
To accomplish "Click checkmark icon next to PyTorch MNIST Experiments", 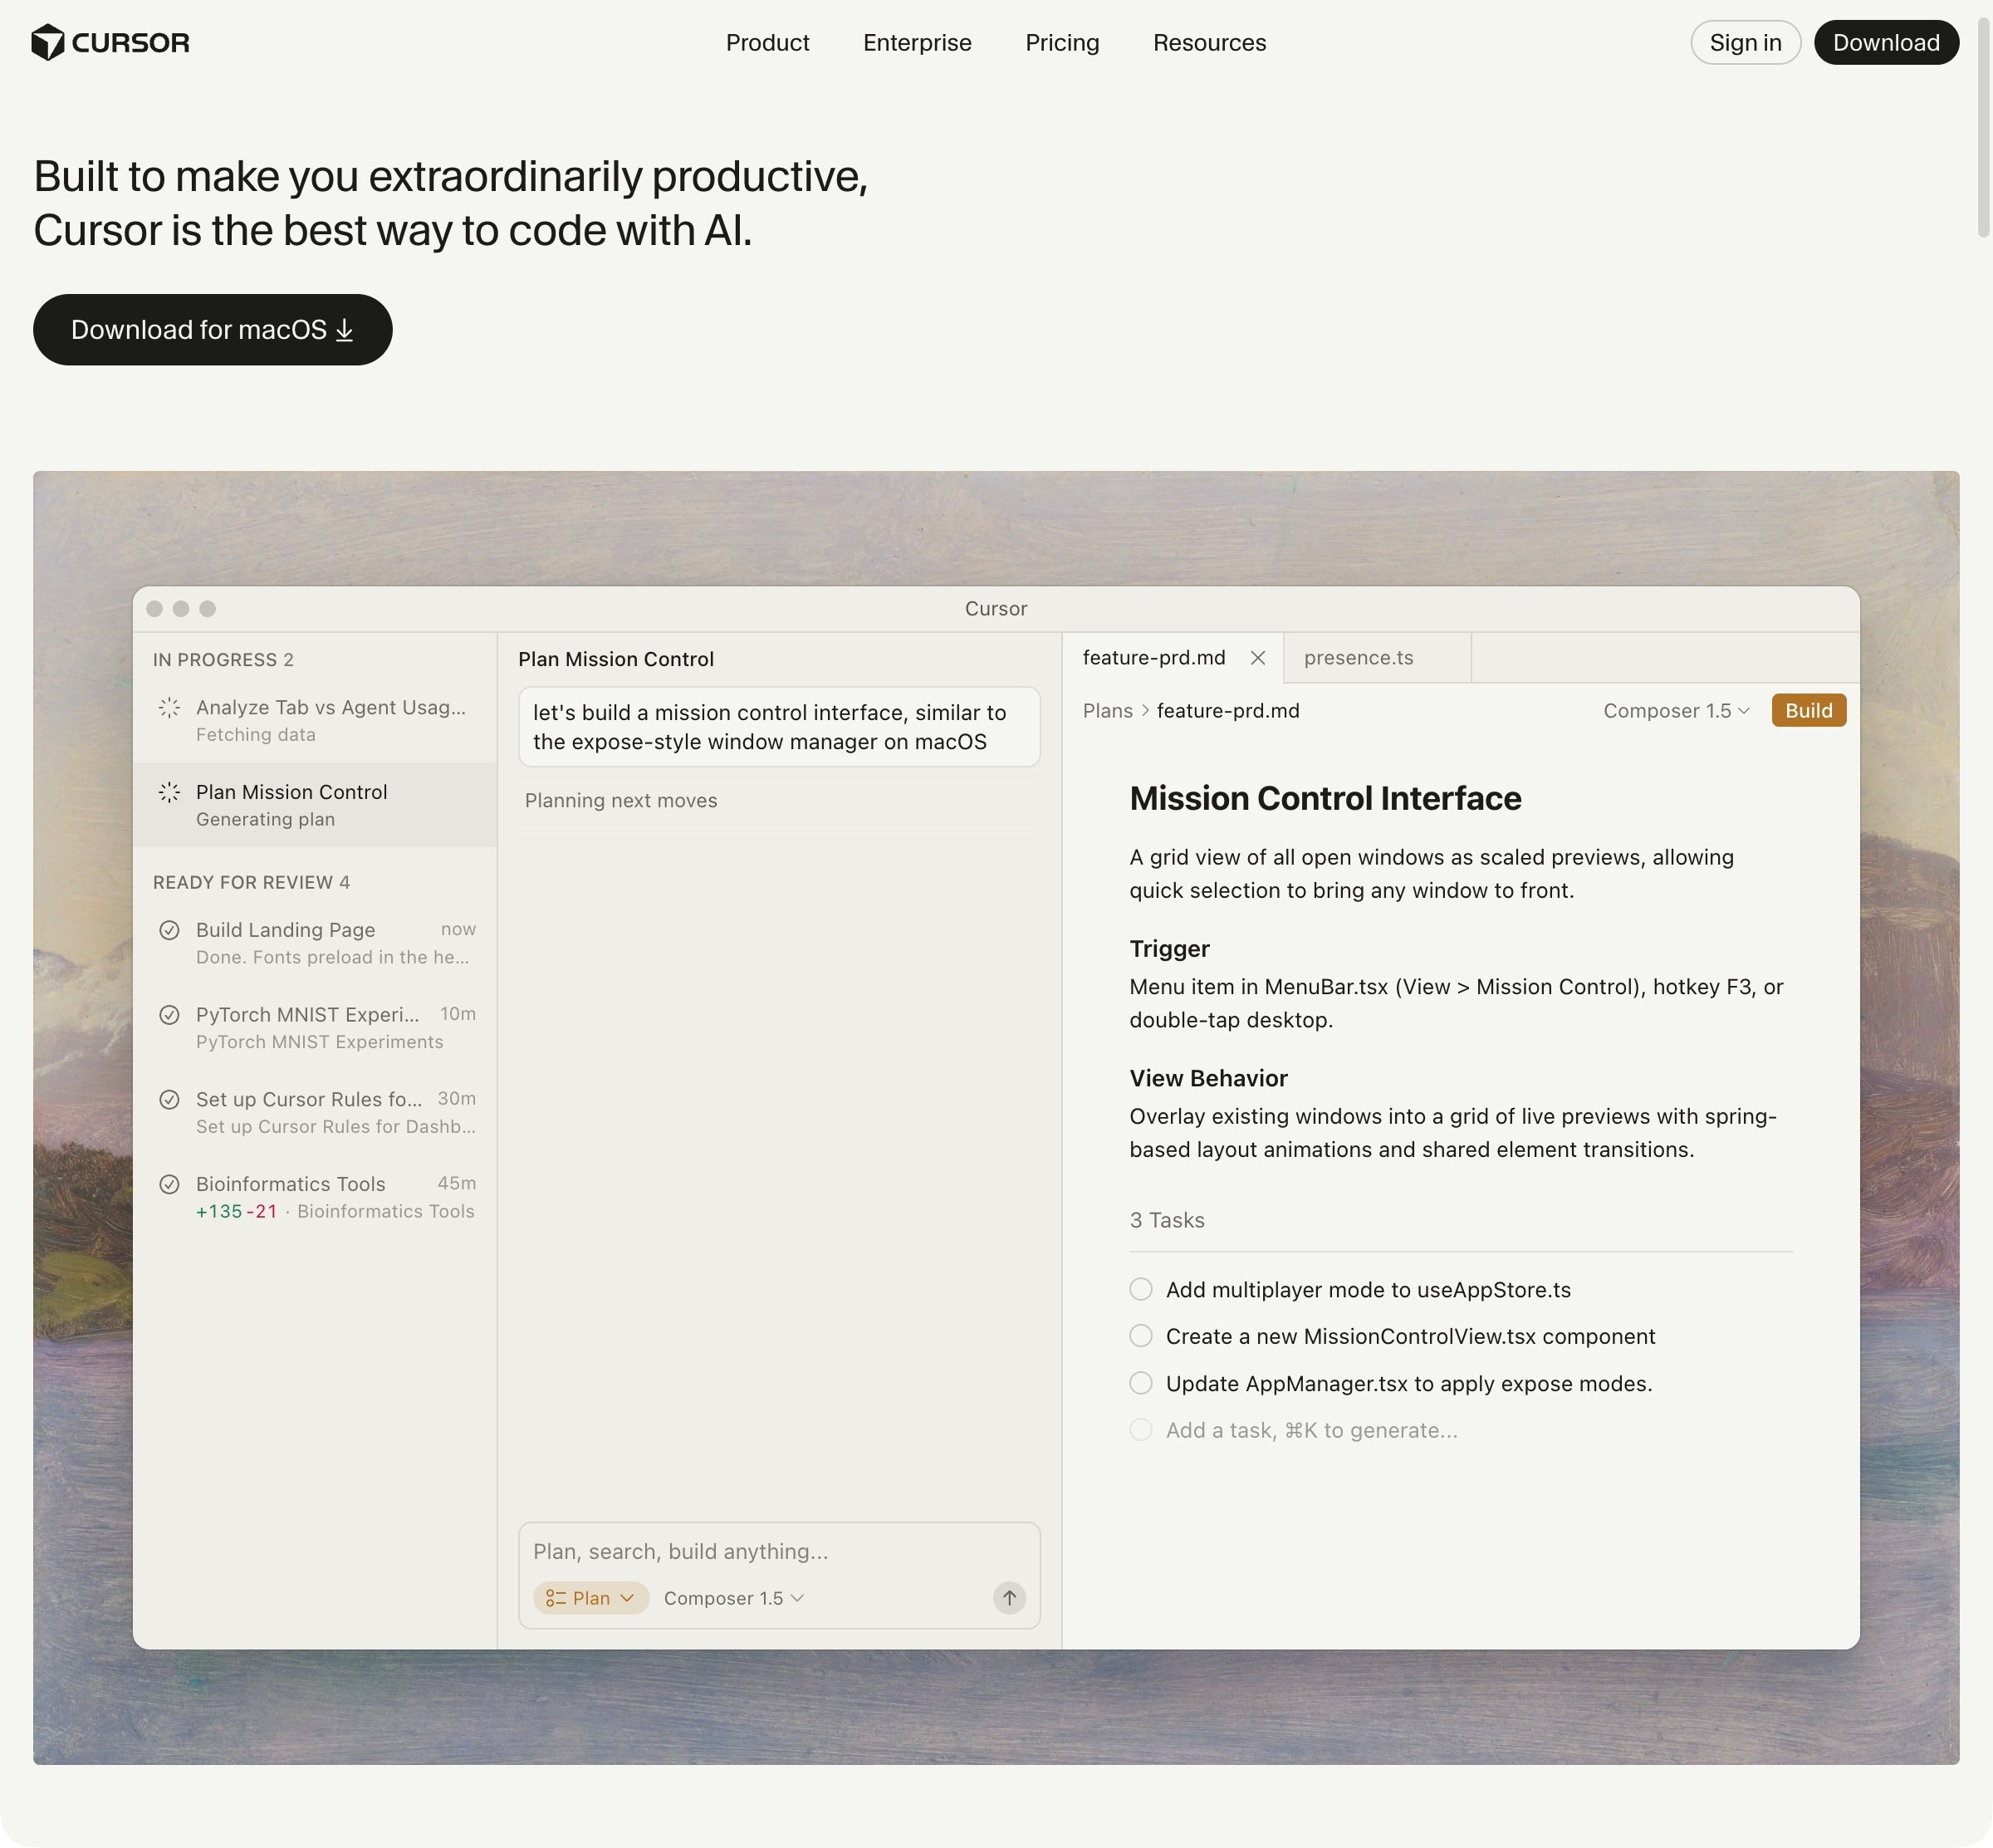I will click(169, 1015).
